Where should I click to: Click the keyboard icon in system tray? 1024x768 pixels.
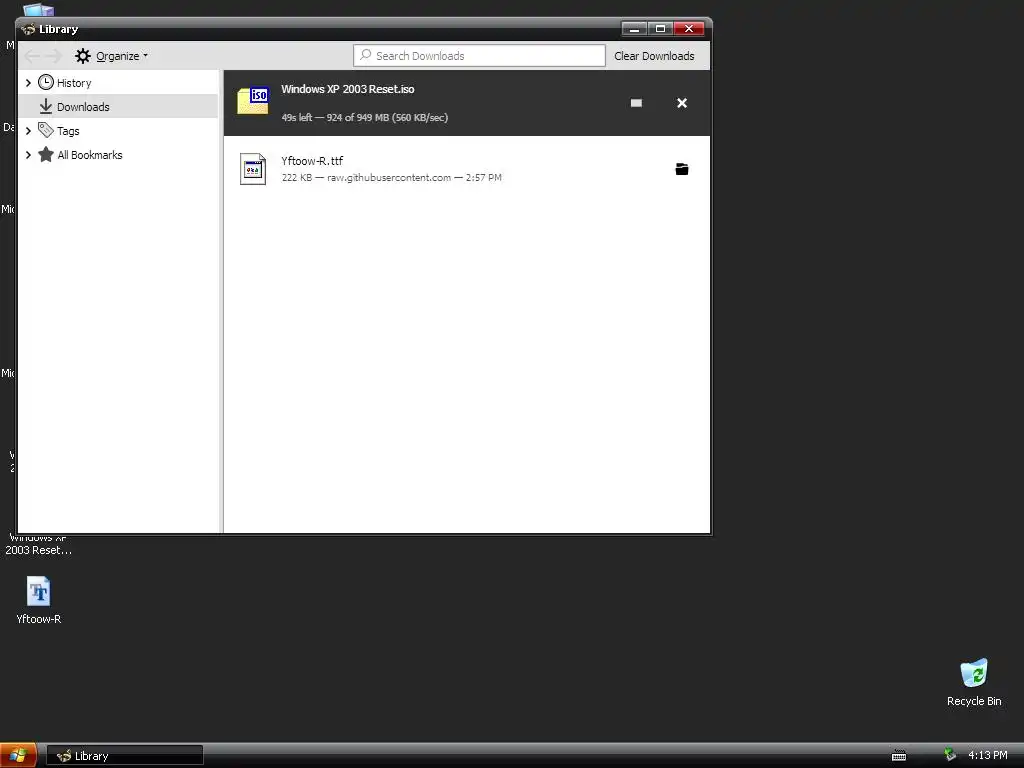click(899, 756)
